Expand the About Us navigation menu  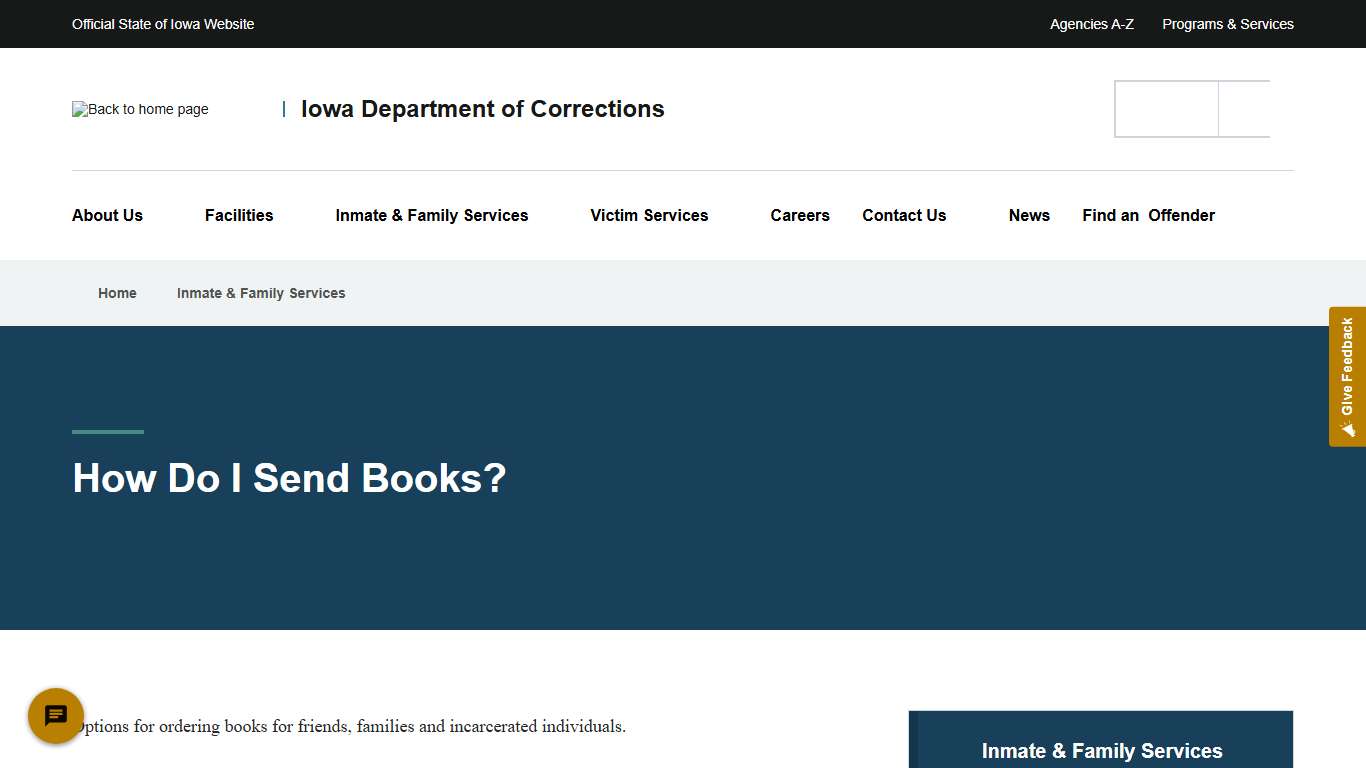[x=107, y=215]
